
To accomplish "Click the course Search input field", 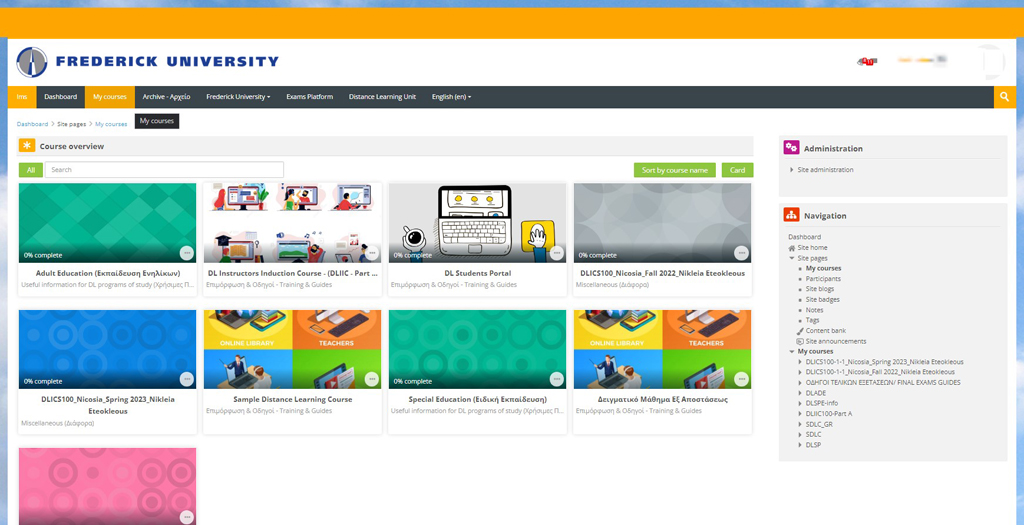I will point(164,170).
